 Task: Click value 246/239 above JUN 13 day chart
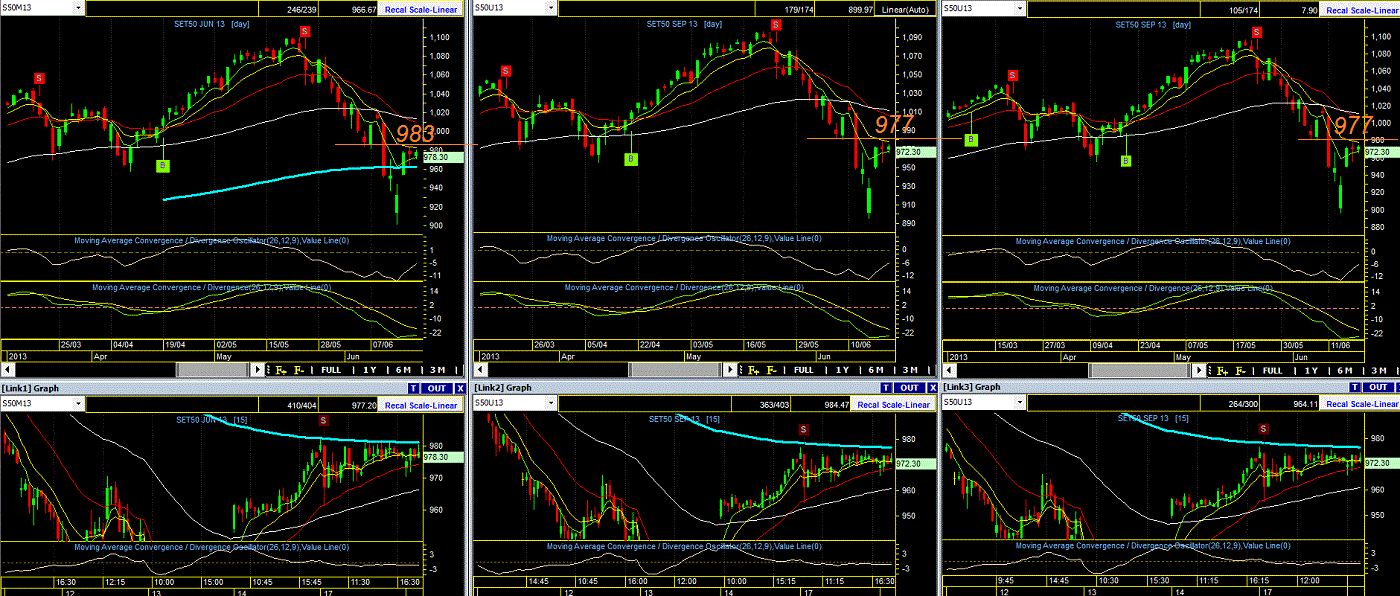[302, 9]
